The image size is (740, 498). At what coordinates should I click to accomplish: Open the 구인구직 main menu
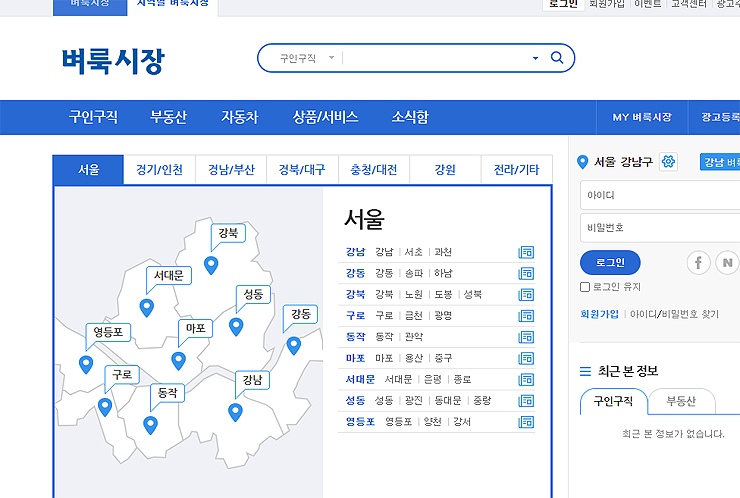click(93, 117)
